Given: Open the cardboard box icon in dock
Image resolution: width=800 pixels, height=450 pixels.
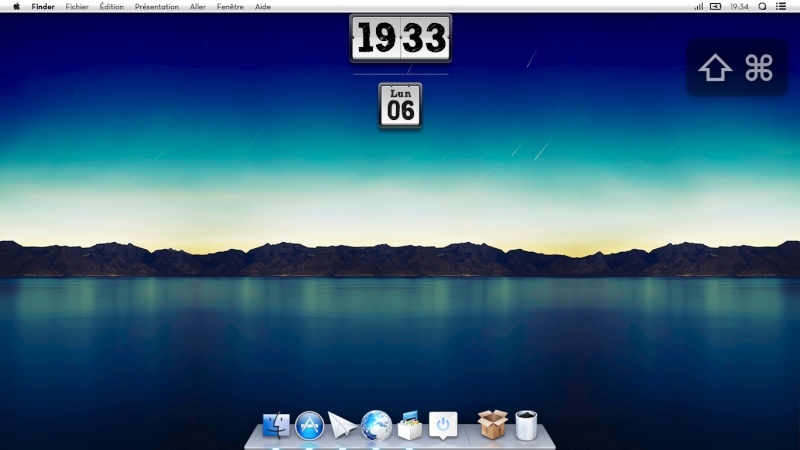Looking at the screenshot, I should point(492,425).
